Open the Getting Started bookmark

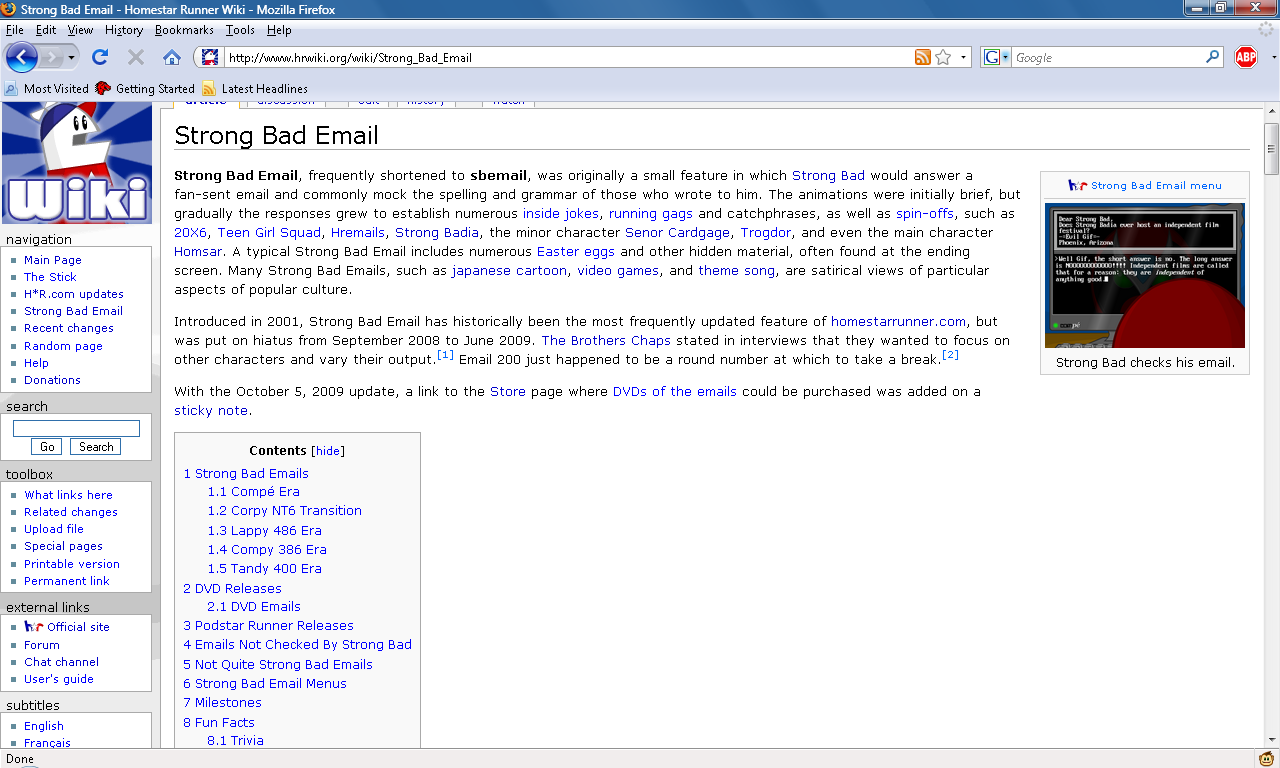[145, 88]
